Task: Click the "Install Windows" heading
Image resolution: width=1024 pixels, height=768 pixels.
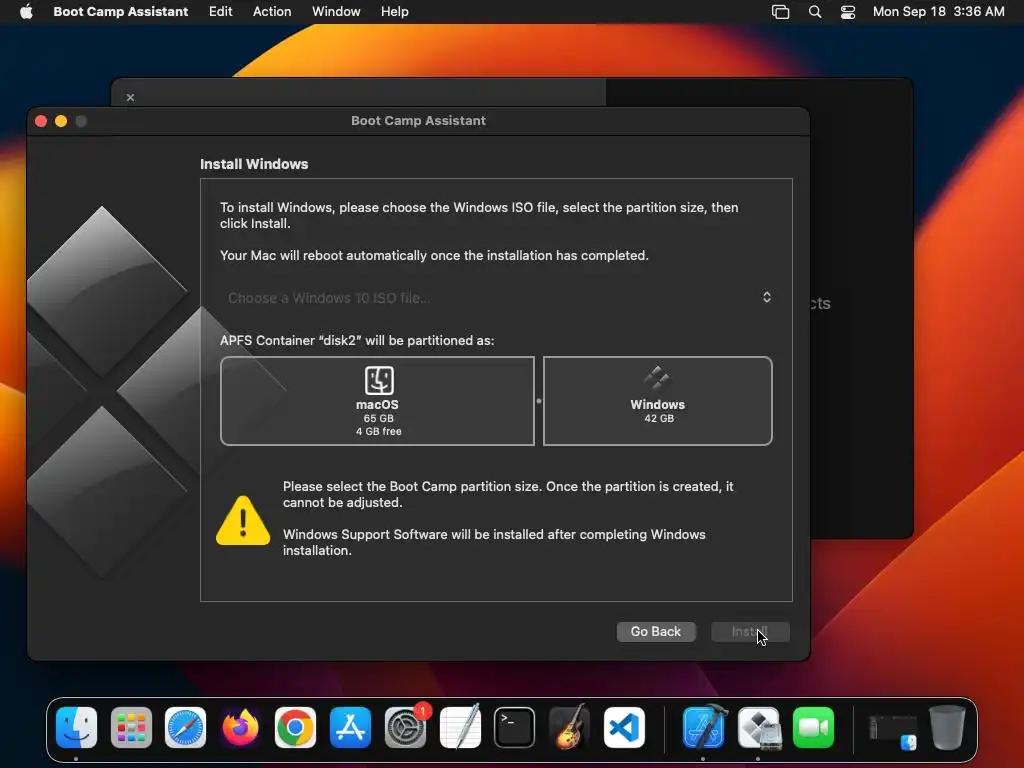Action: (x=254, y=164)
